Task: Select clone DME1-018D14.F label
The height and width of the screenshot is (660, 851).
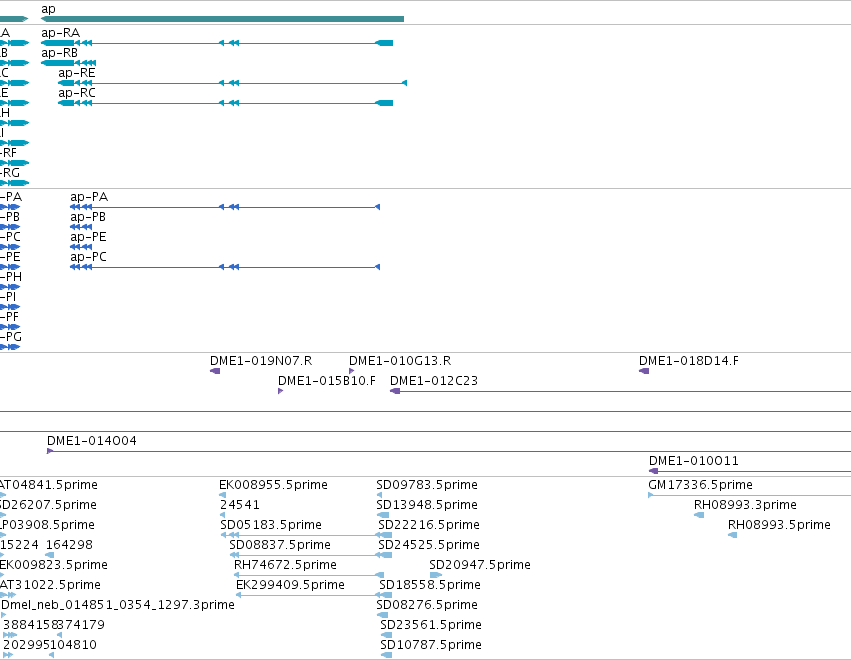Action: tap(688, 361)
